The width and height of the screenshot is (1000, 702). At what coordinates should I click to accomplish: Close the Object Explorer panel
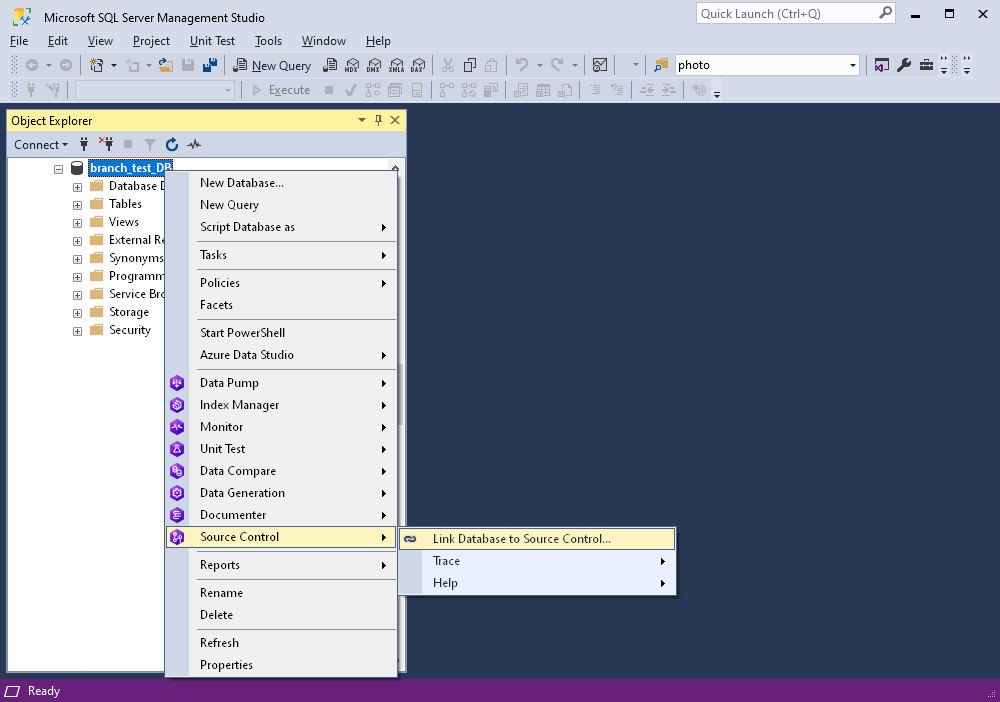click(x=395, y=121)
